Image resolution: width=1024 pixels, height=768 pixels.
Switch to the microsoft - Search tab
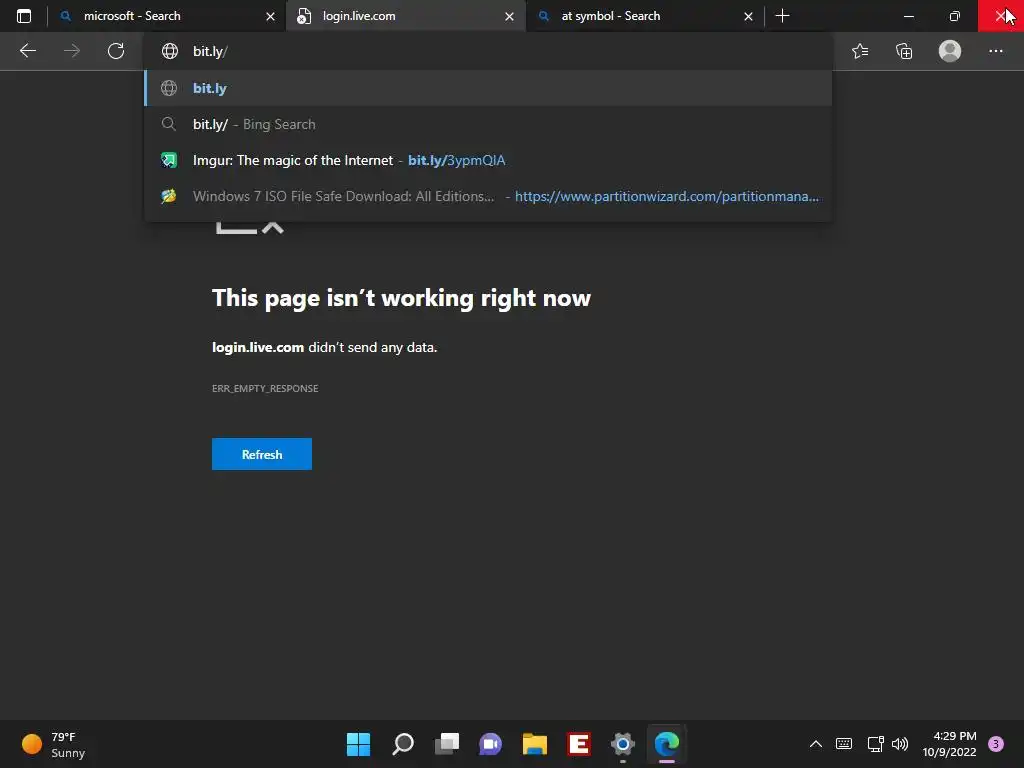coord(167,16)
